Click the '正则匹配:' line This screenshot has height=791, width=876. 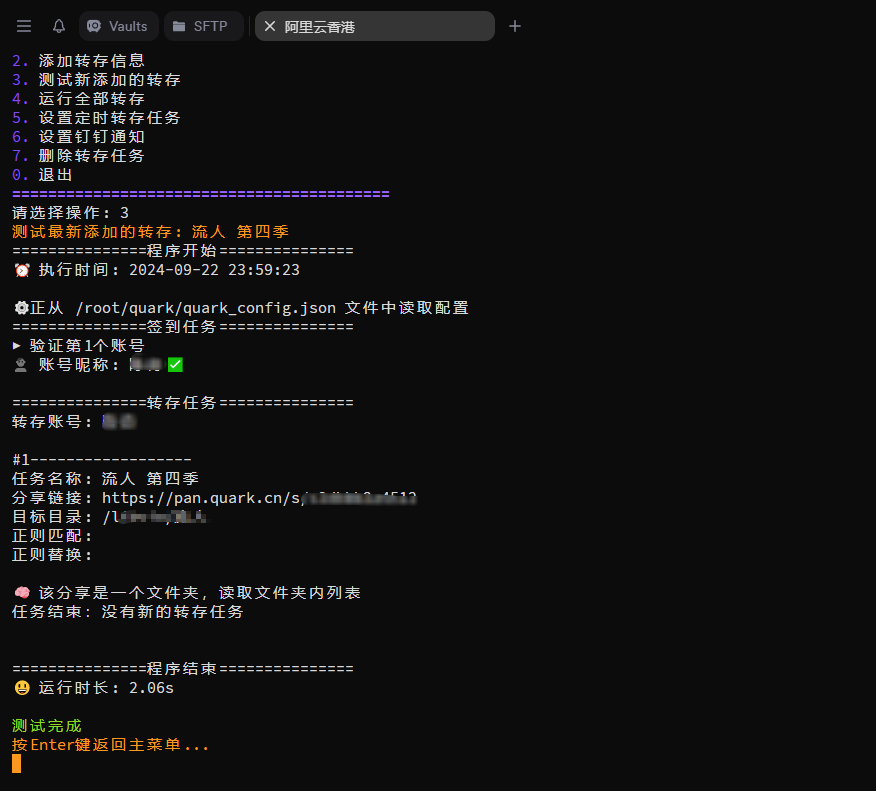[52, 535]
